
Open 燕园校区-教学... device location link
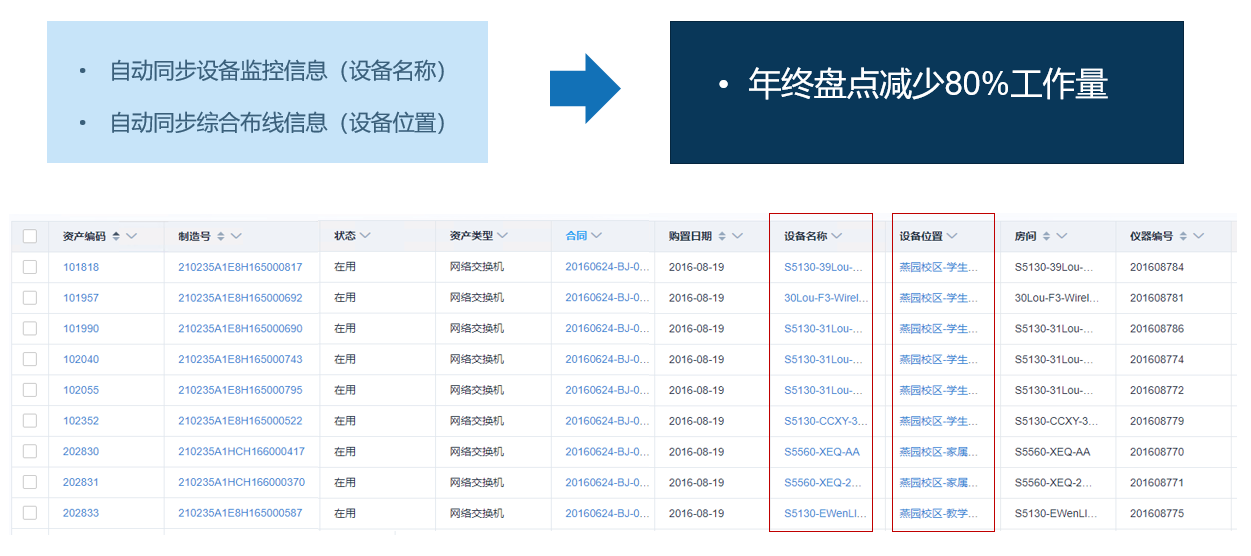(x=939, y=513)
